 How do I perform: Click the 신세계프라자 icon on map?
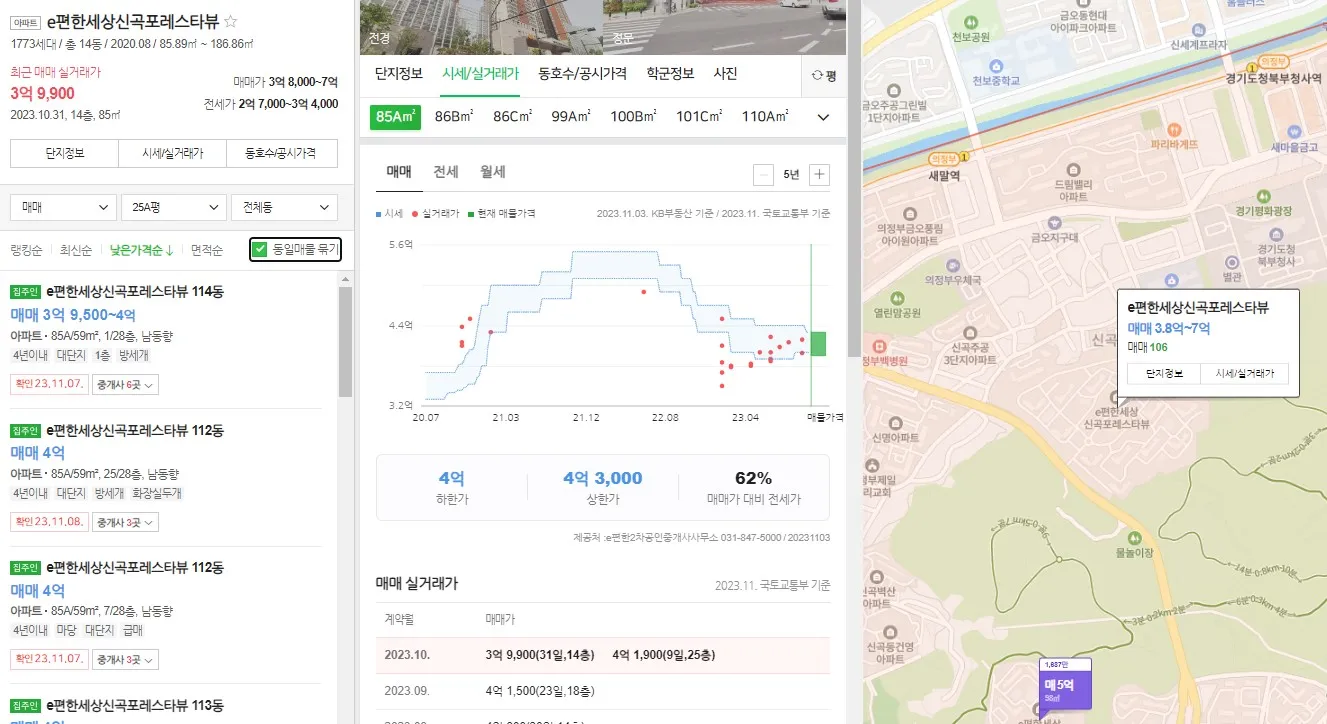click(x=1198, y=29)
